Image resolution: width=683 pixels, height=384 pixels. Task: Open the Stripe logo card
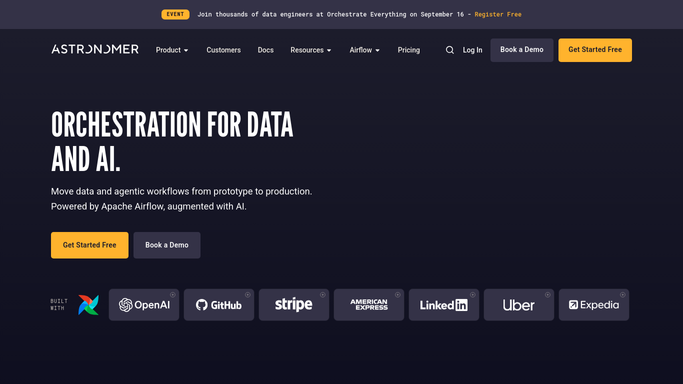point(294,305)
